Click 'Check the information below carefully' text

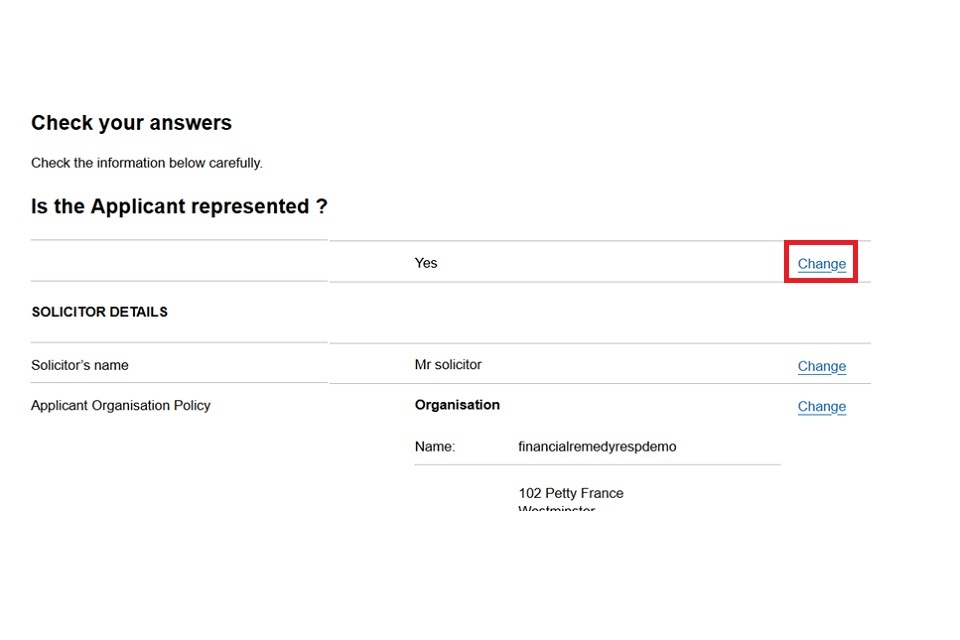coord(146,163)
